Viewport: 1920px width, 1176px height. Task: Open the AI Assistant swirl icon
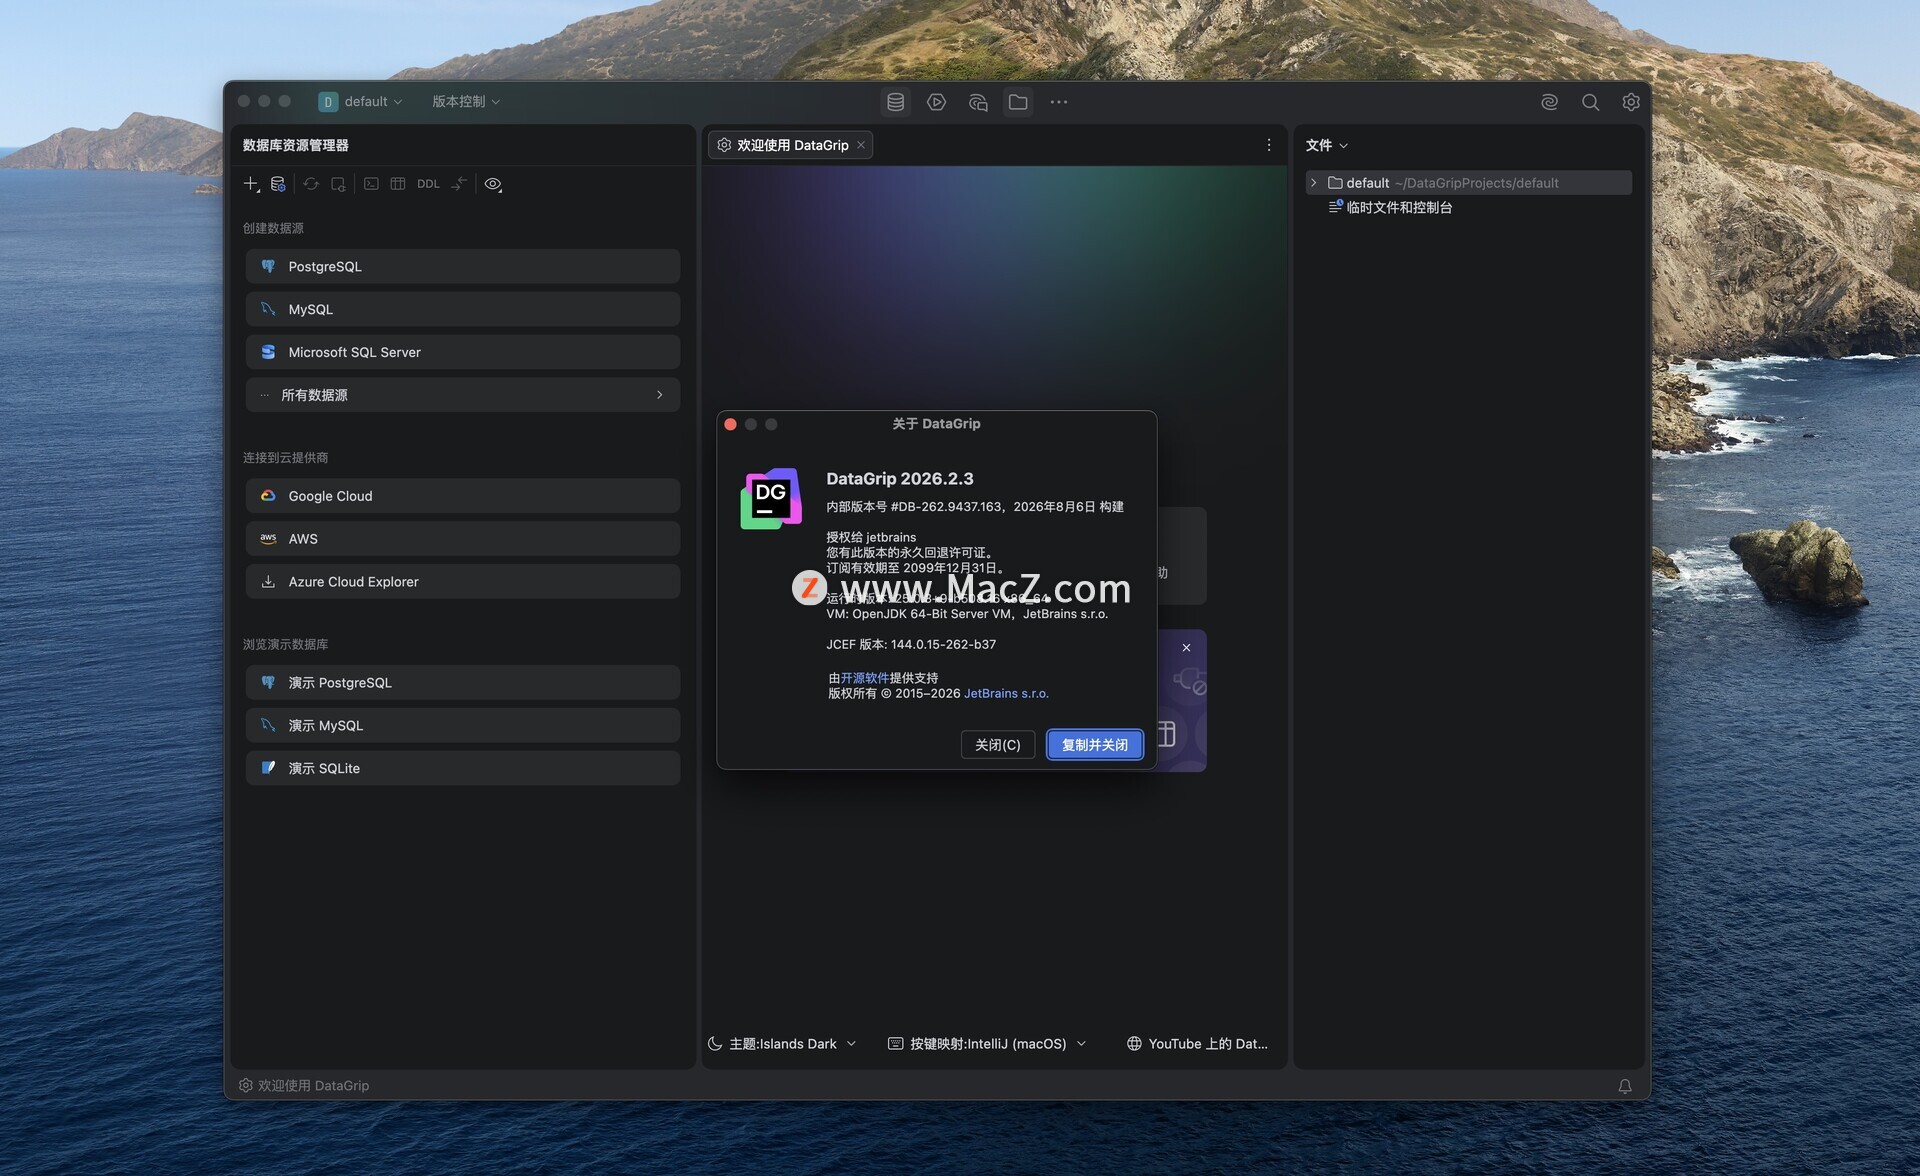pyautogui.click(x=1549, y=102)
